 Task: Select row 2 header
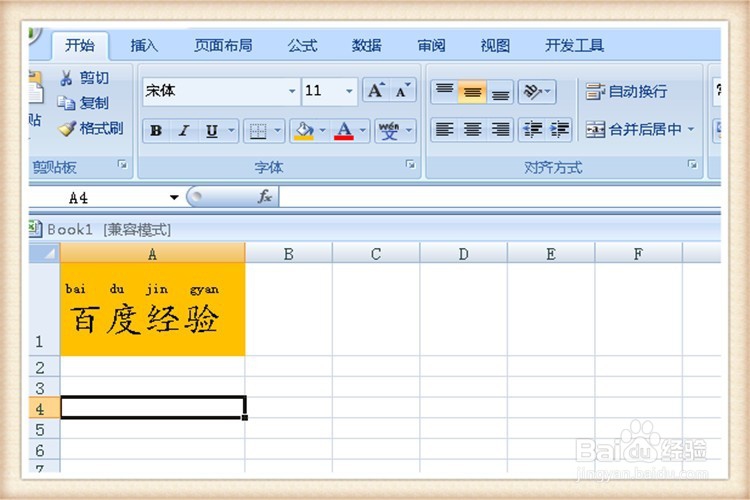tap(44, 367)
